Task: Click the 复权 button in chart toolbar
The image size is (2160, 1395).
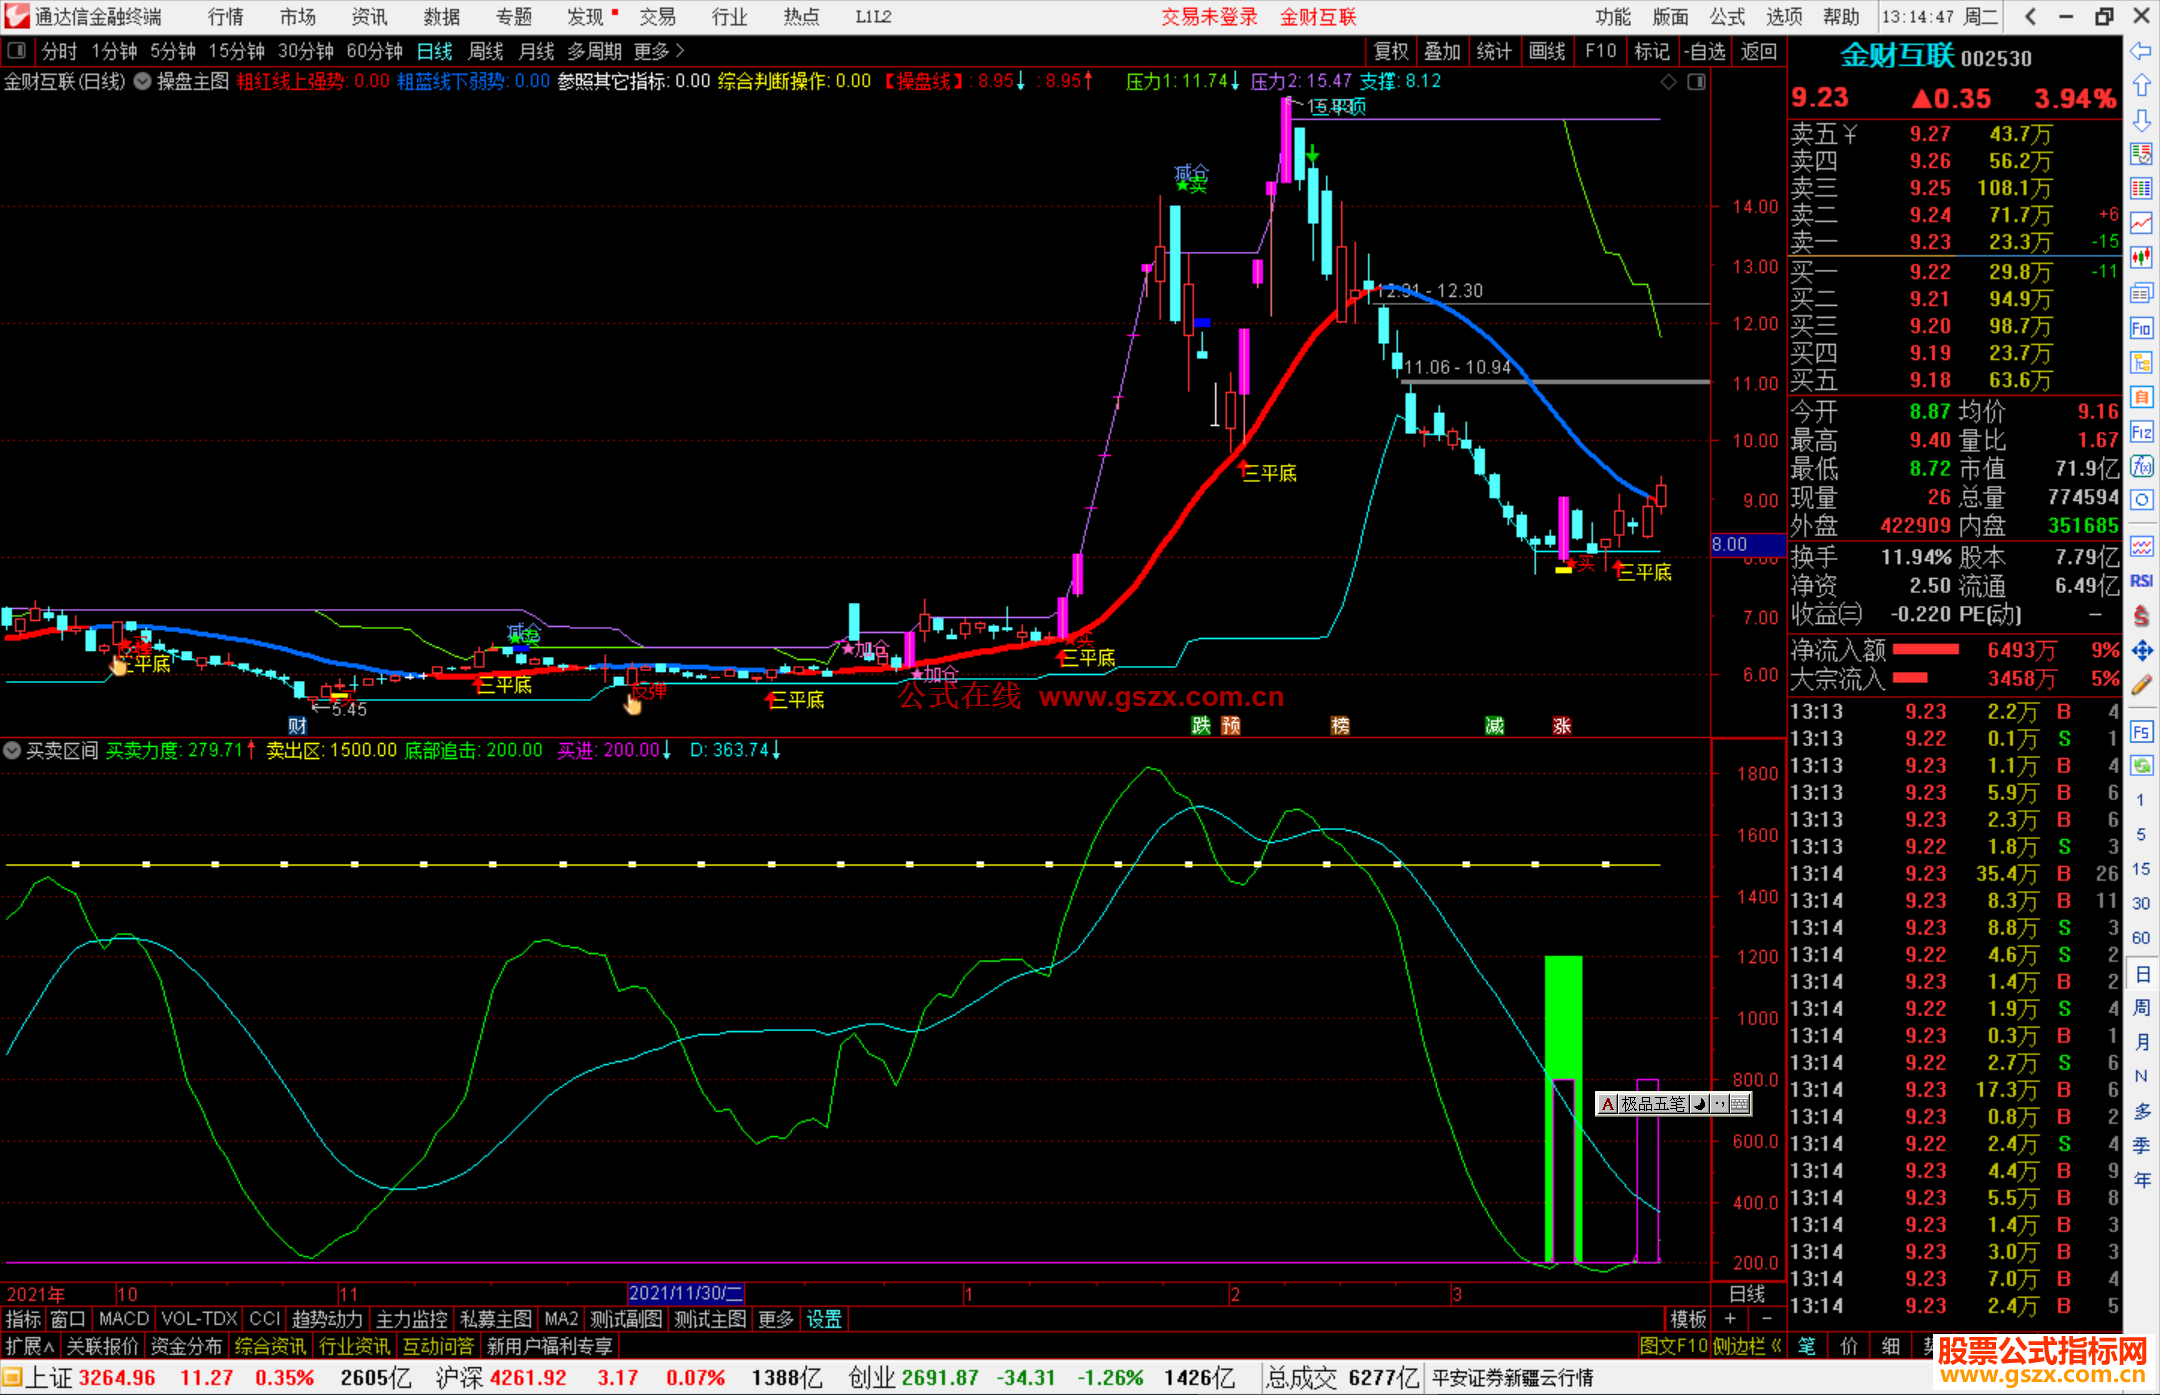Action: [x=1391, y=51]
